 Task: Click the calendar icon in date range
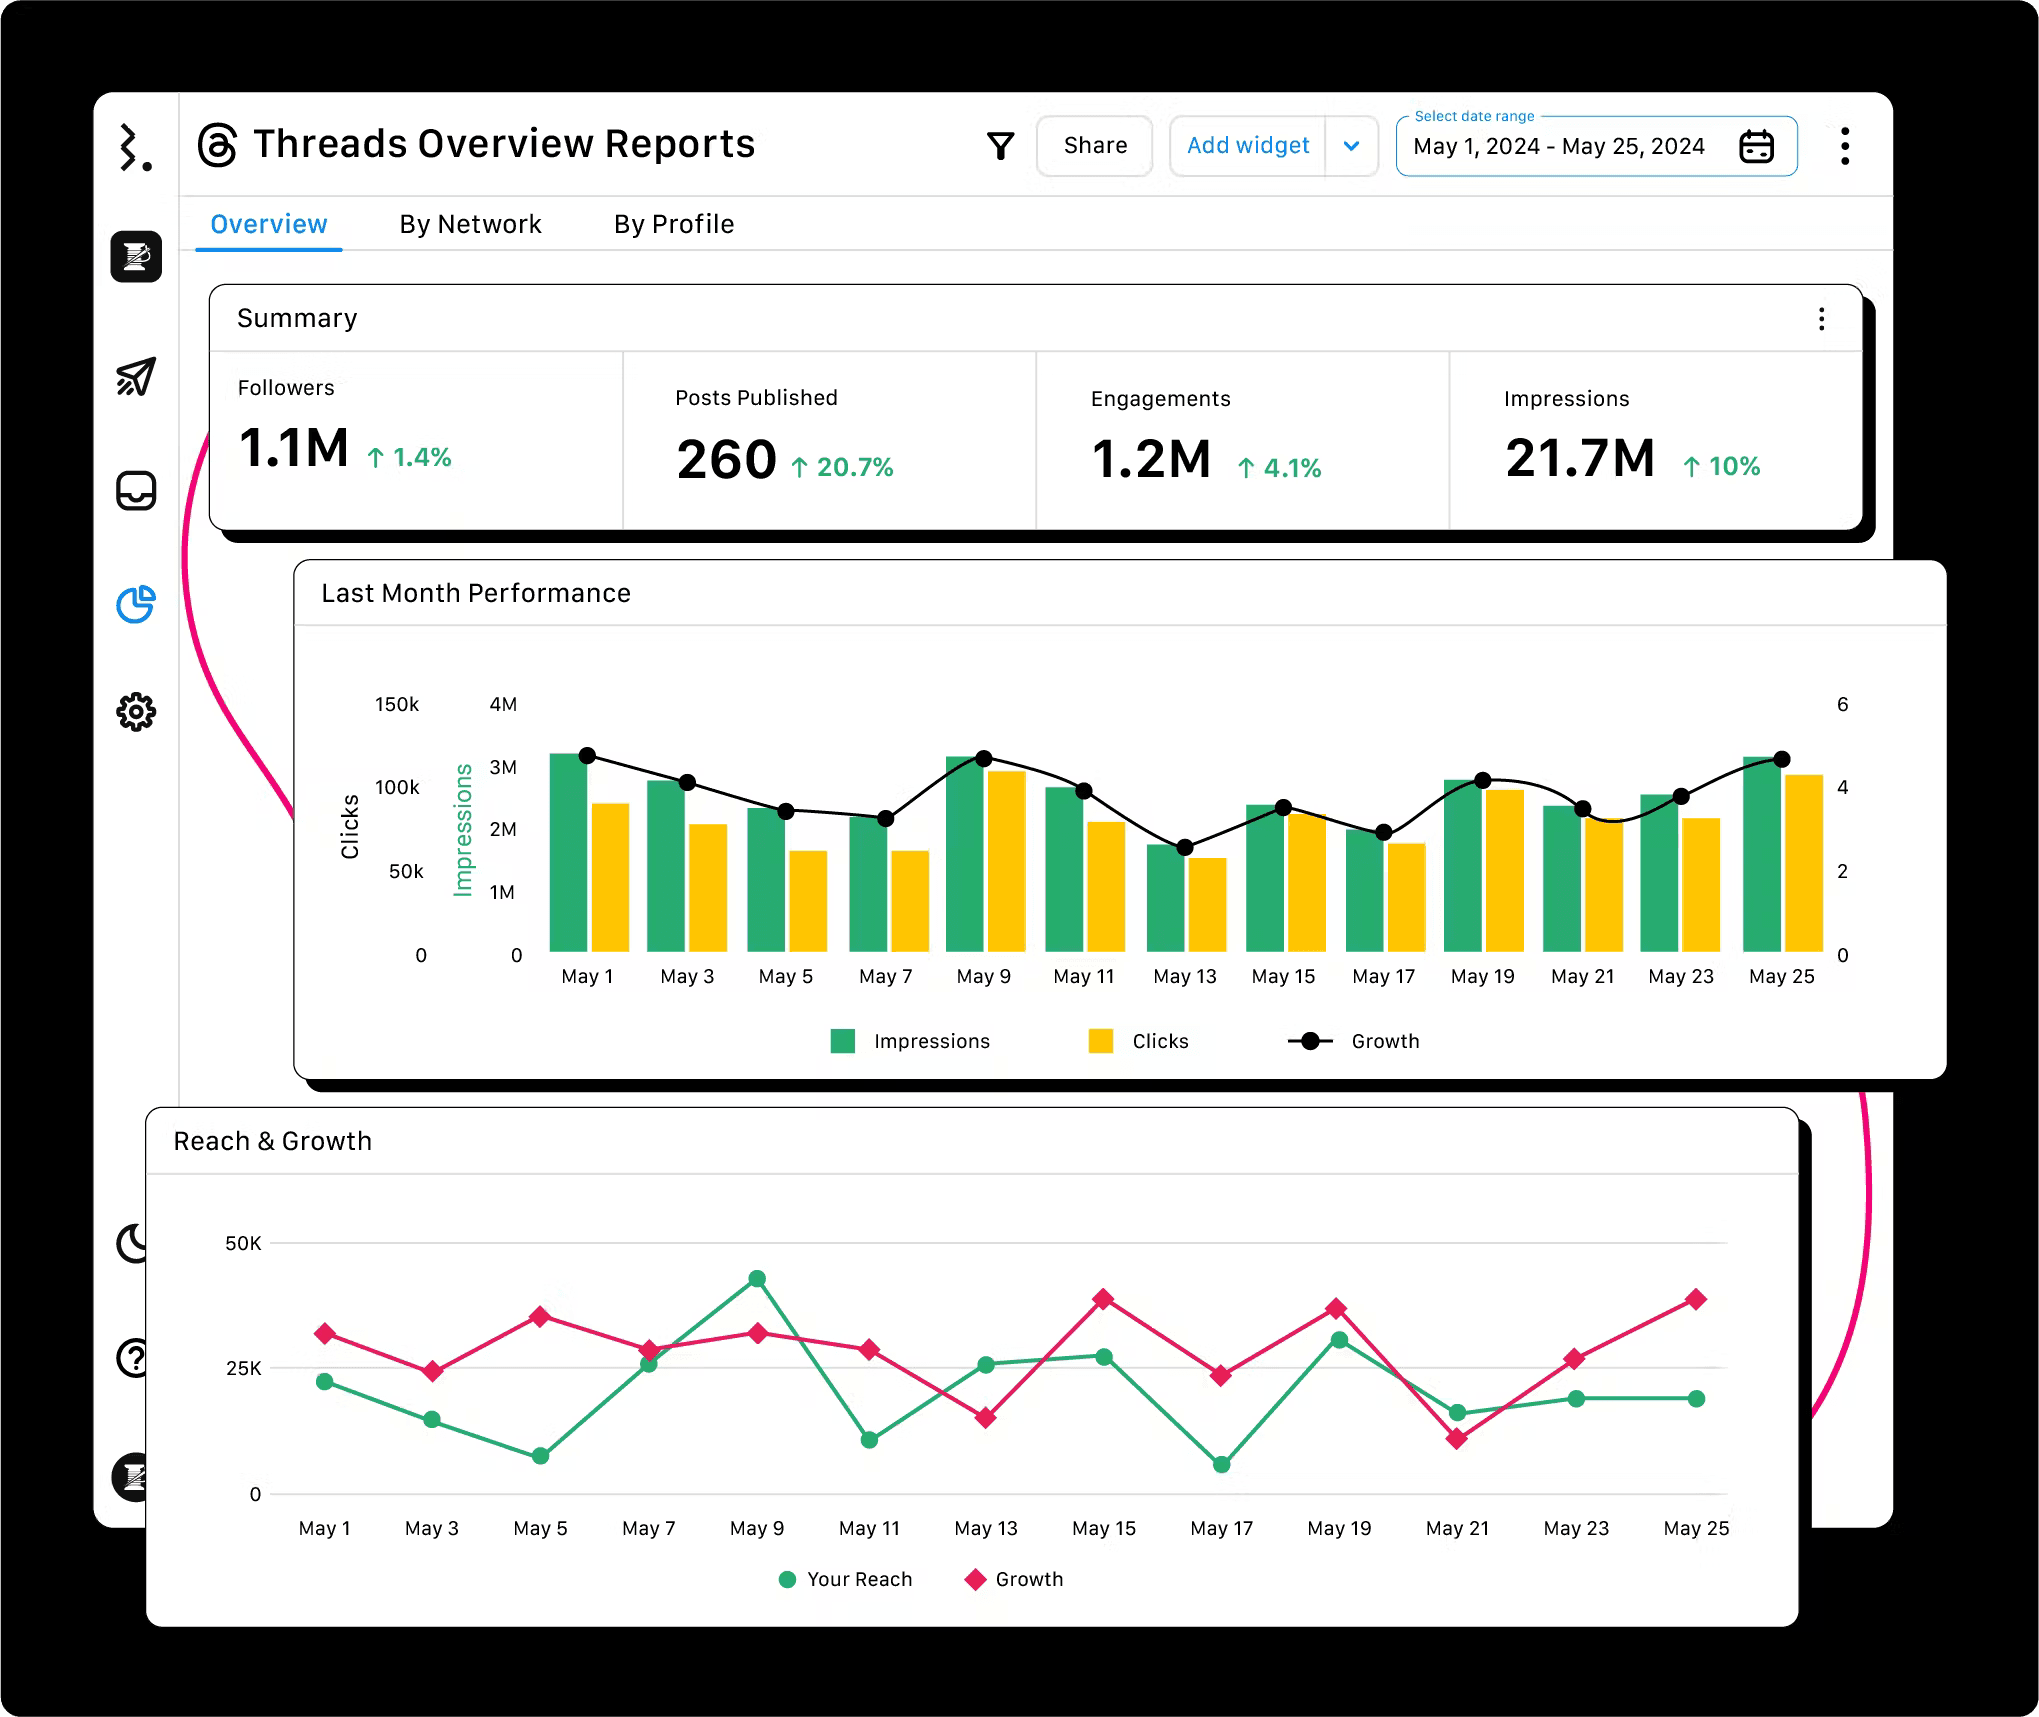coord(1756,147)
